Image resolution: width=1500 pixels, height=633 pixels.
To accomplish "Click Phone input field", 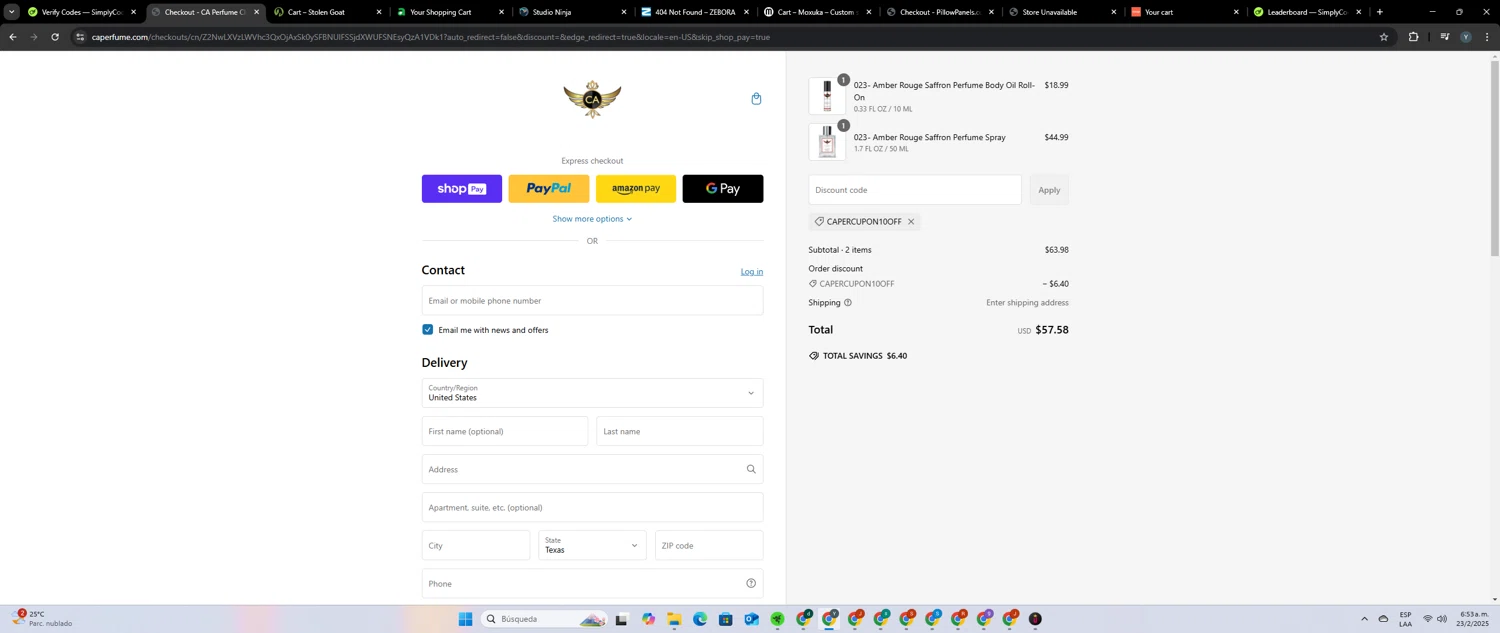I will tap(592, 584).
